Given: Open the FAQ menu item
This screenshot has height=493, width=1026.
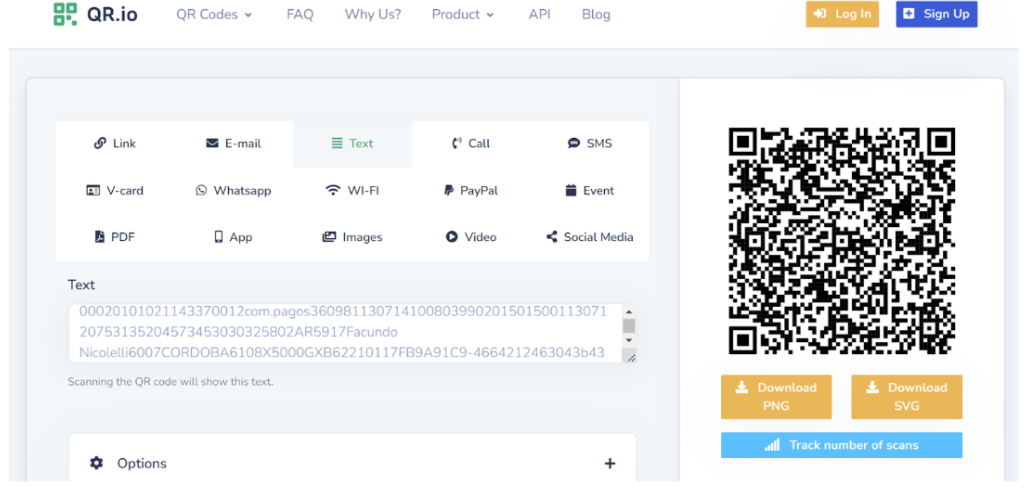Looking at the screenshot, I should coord(300,14).
